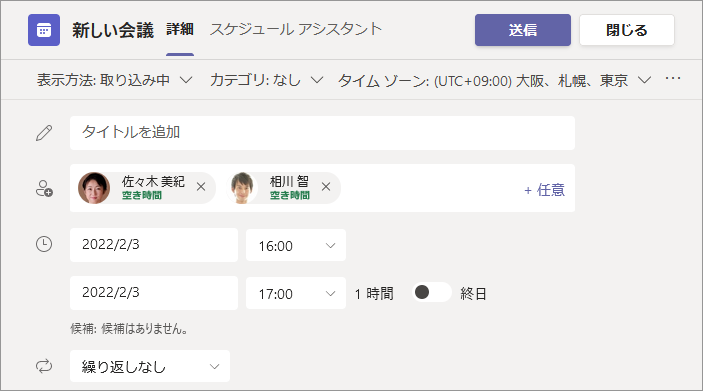Open more options ellipsis menu

tap(673, 79)
